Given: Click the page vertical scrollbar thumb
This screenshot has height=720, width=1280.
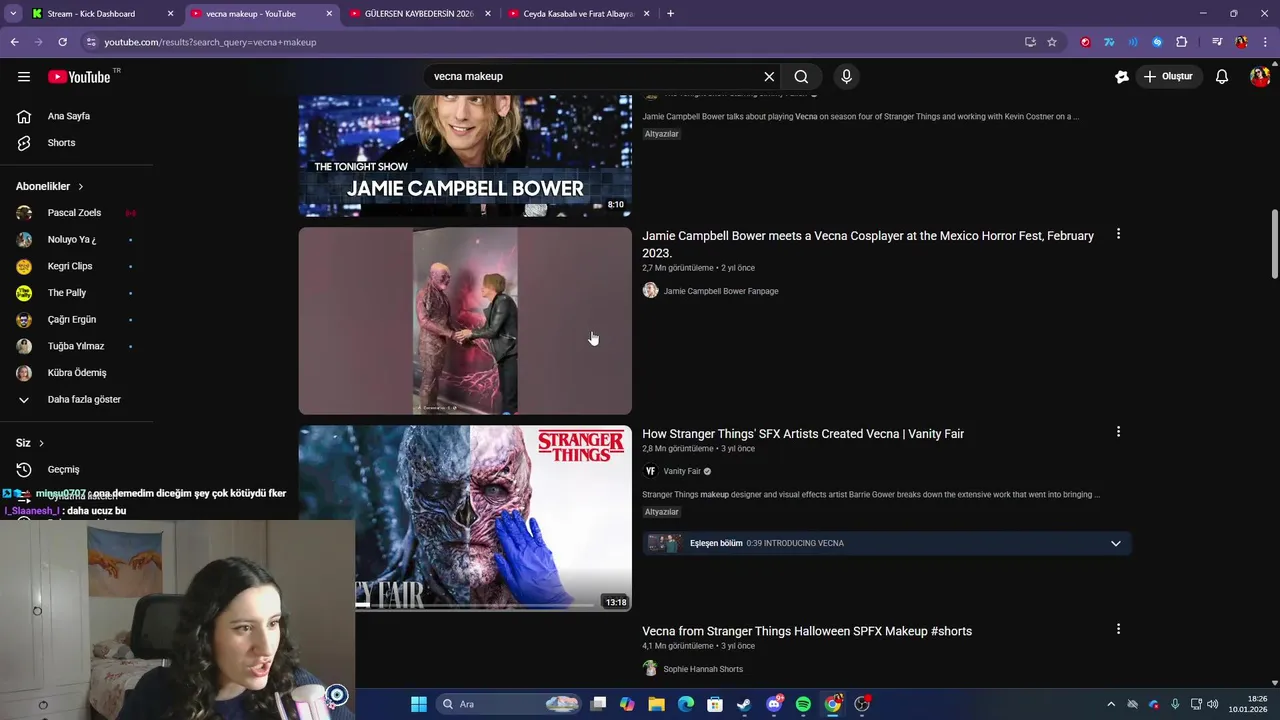Looking at the screenshot, I should (1274, 244).
